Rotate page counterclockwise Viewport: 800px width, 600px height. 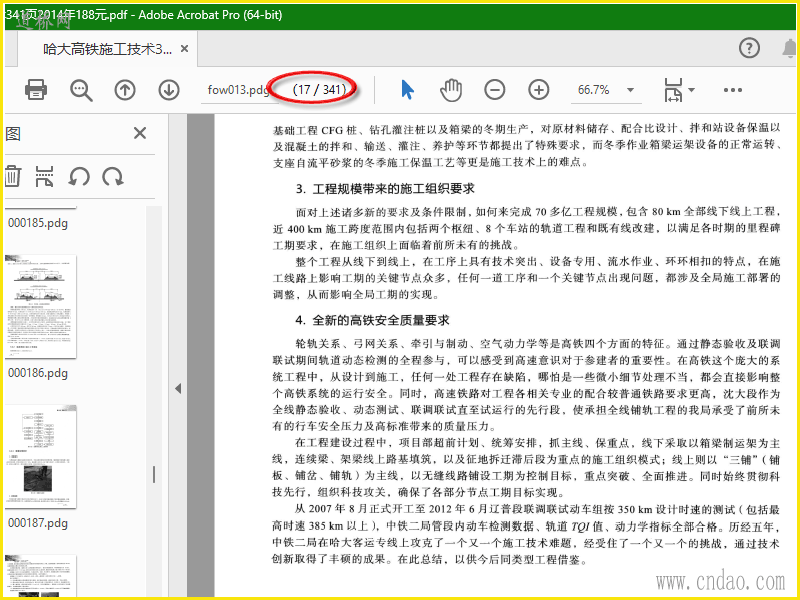[79, 177]
